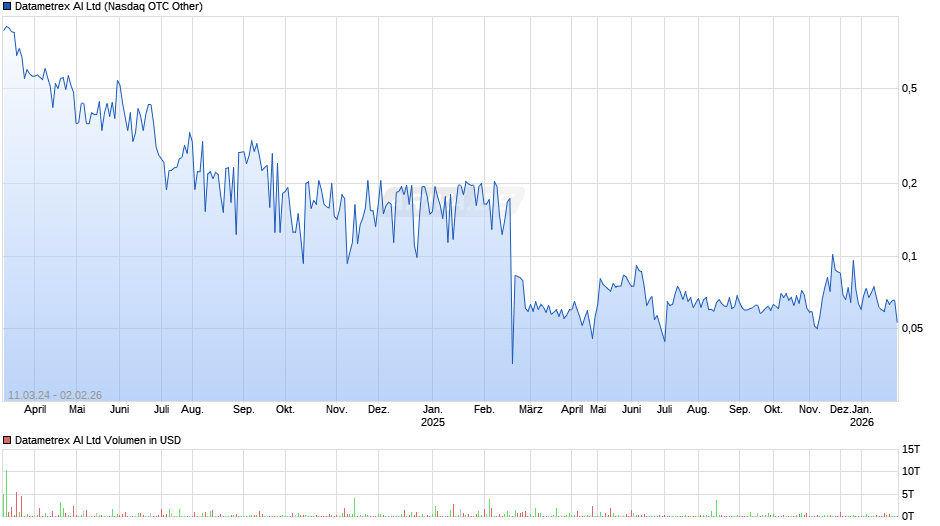Click the 15T volume axis label

(911, 450)
